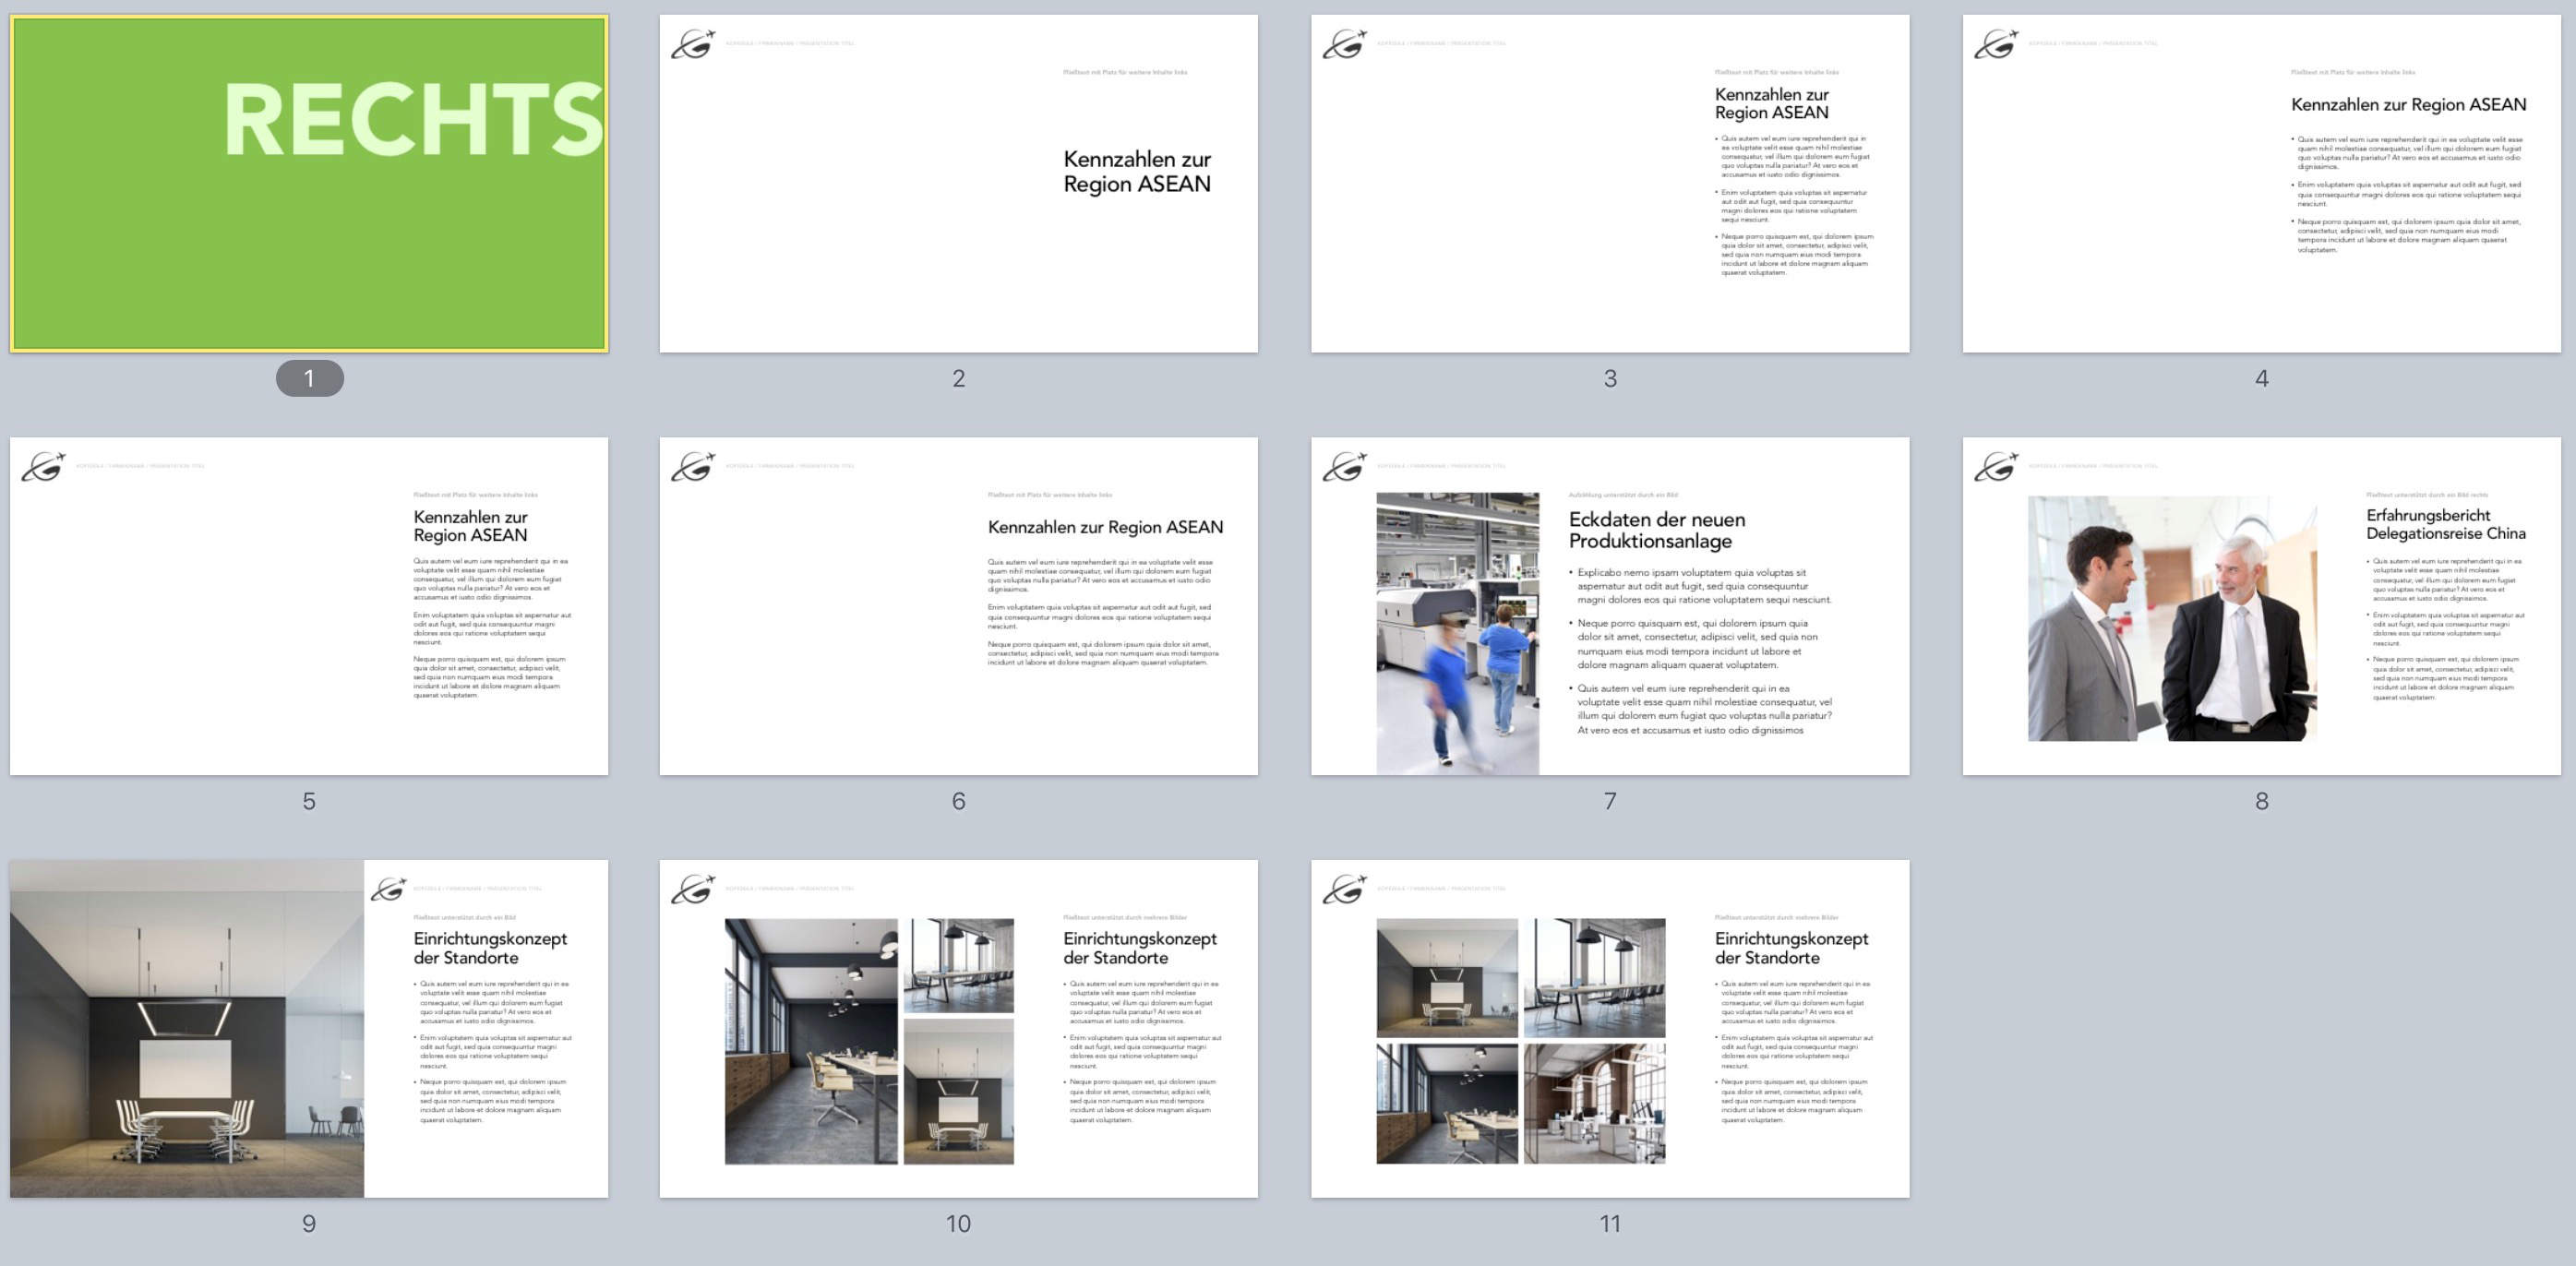Click the plane logo on slide 9

(389, 889)
